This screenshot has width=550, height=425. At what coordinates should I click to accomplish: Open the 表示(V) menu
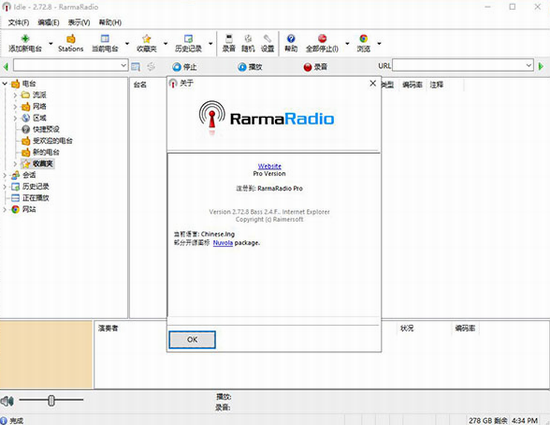tap(79, 22)
